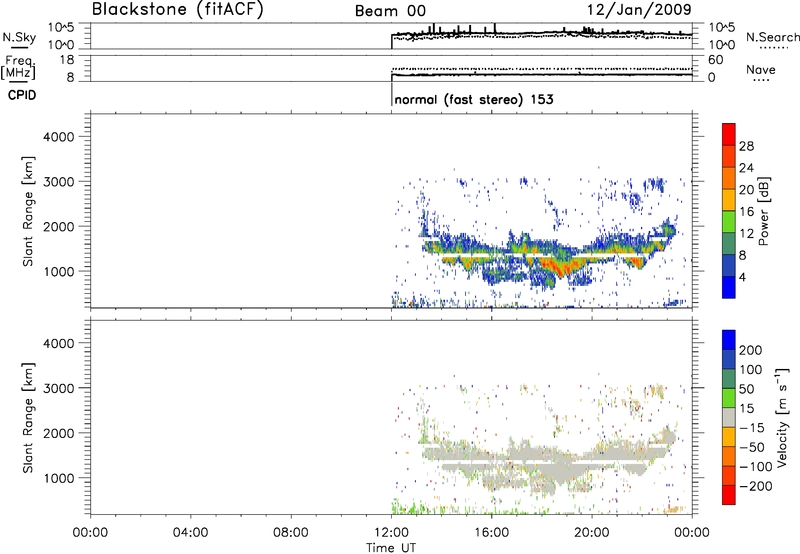Click the -100 label on Velocity colorbar
Viewport: 800px width, 554px height.
(756, 467)
